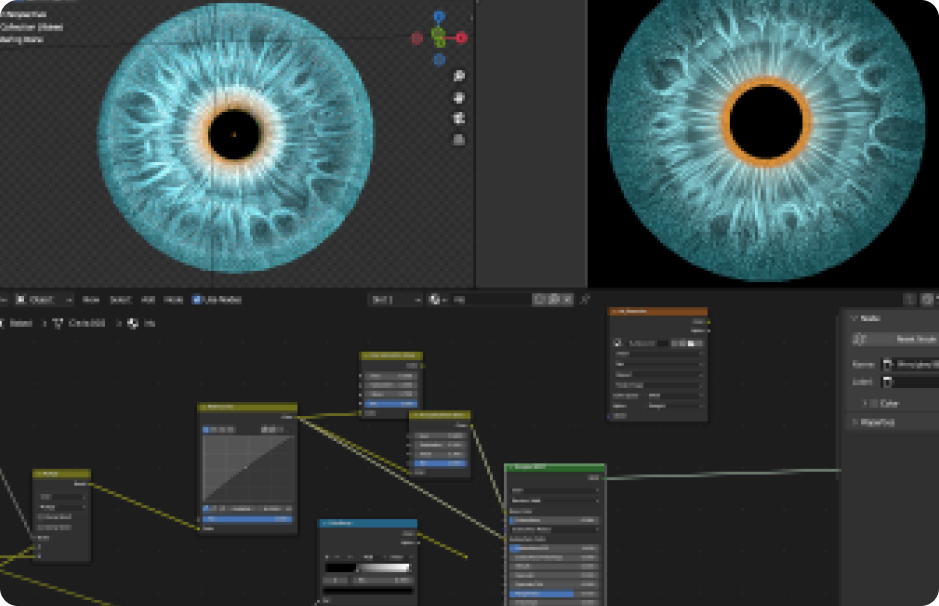Screen dimensions: 939x606
Task: Select the green Principled BSDF node header
Action: [555, 467]
